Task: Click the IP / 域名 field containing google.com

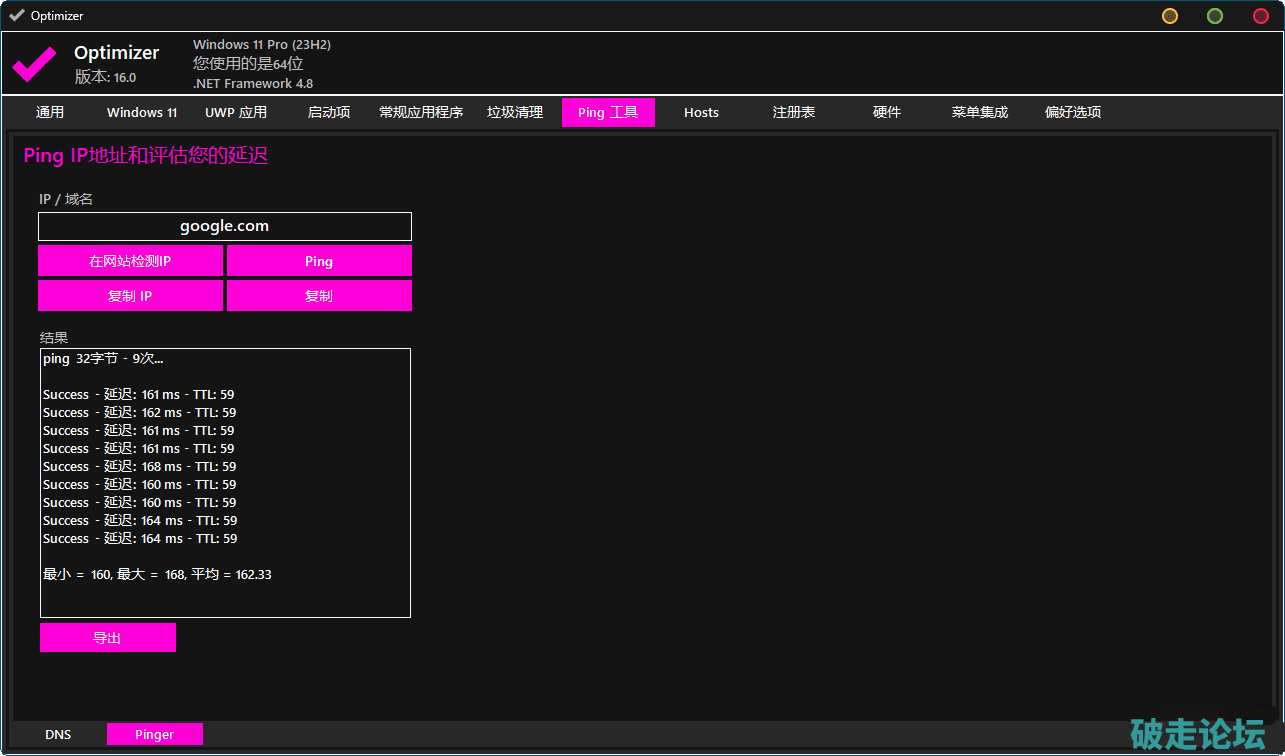Action: (225, 226)
